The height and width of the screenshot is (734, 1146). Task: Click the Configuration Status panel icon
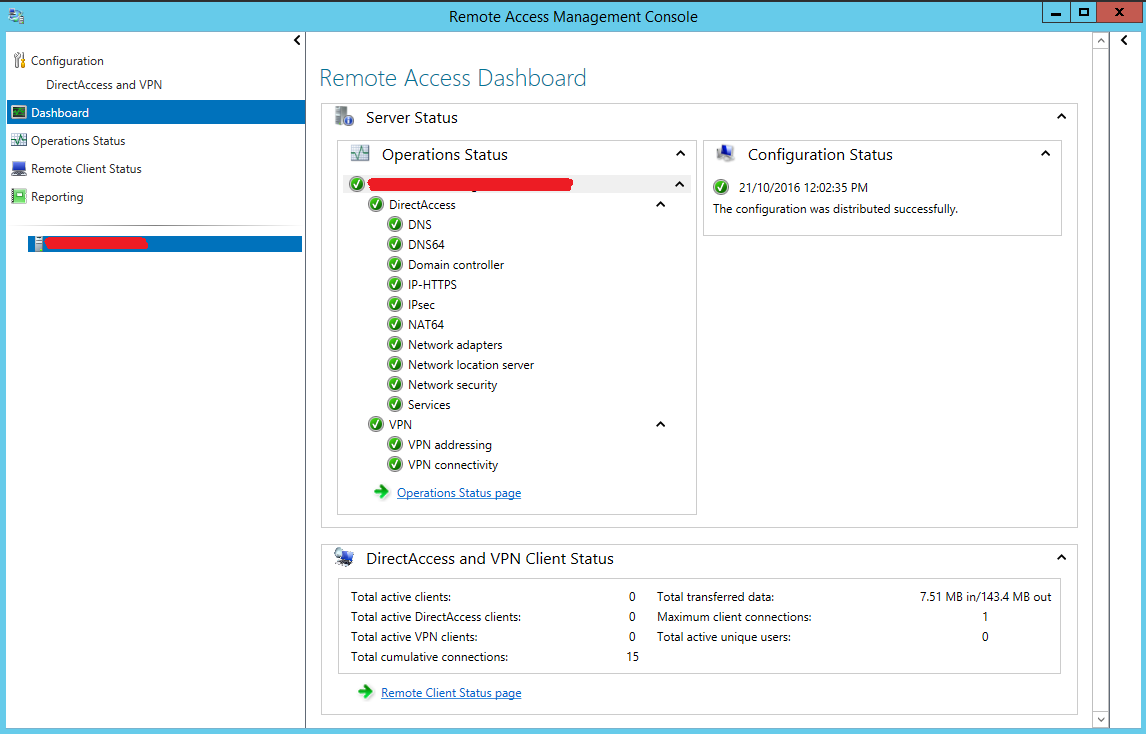click(725, 154)
